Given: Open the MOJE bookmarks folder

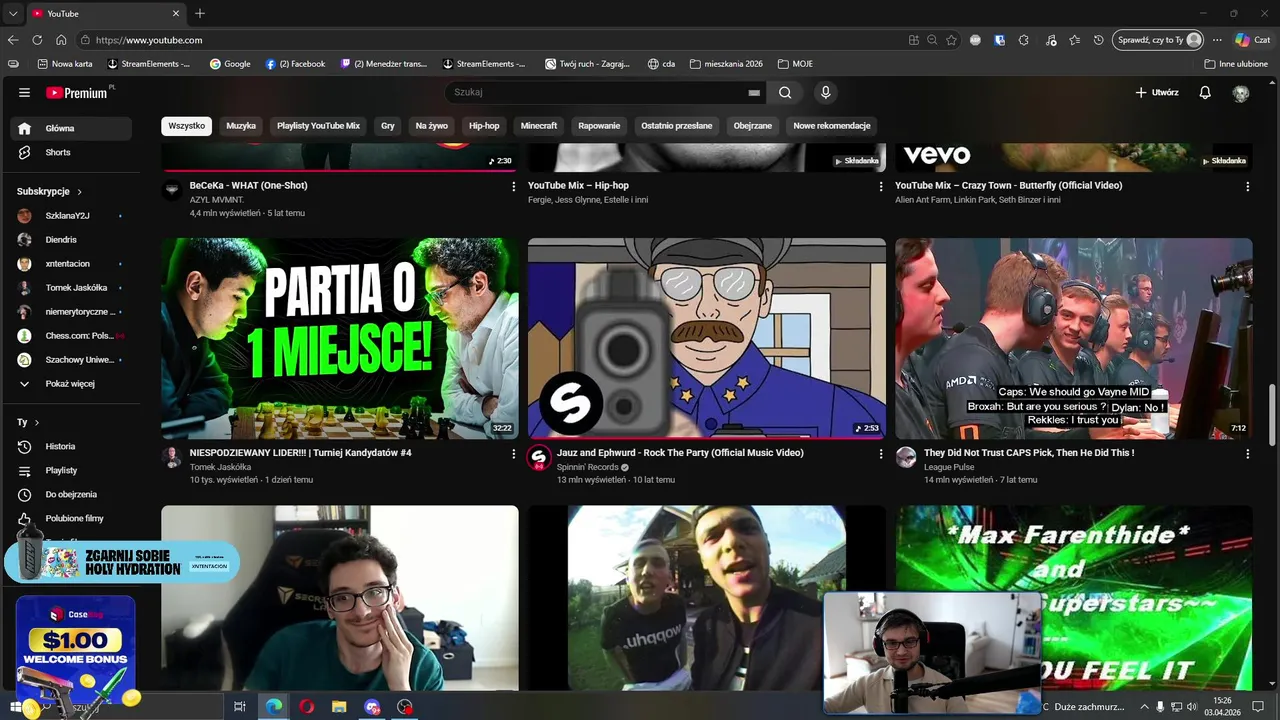Looking at the screenshot, I should [x=796, y=63].
